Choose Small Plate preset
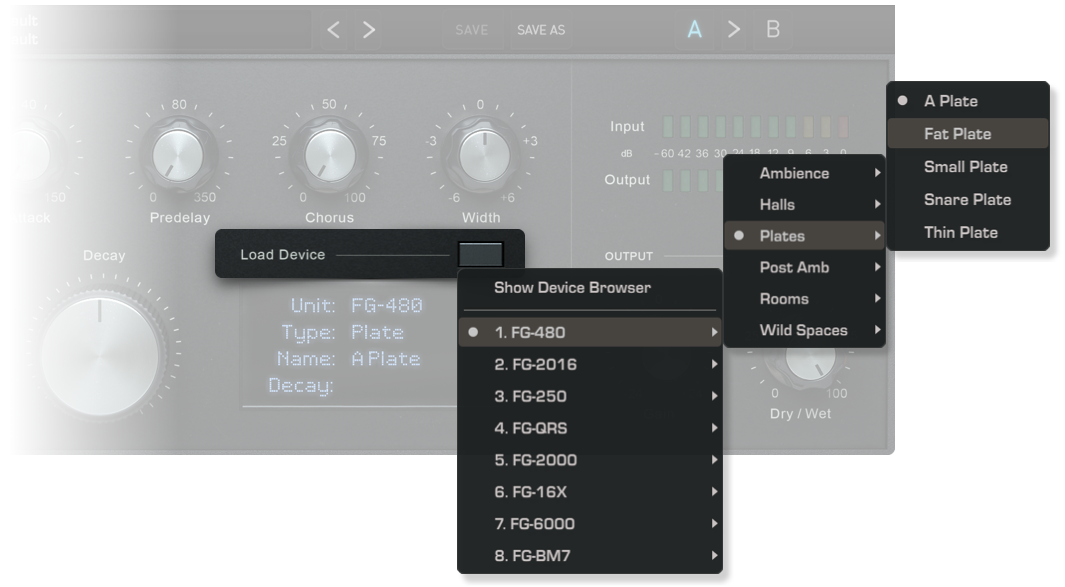The height and width of the screenshot is (587, 1065). coord(968,166)
